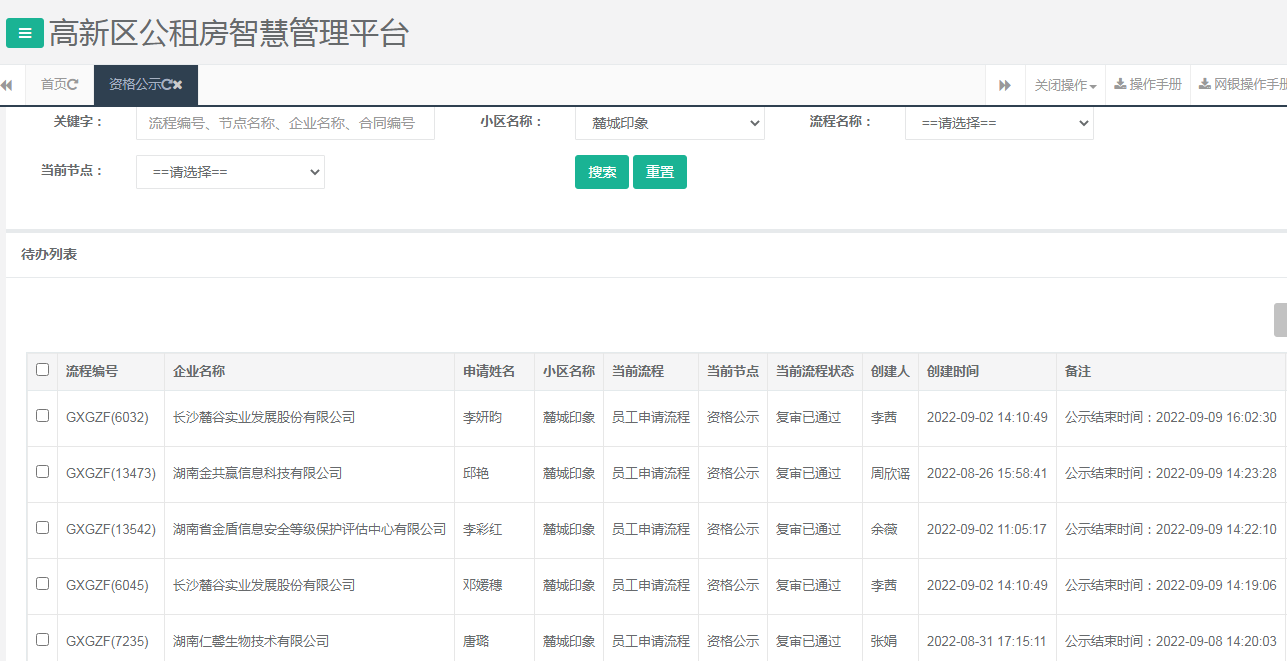1287x661 pixels.
Task: Click the refresh icon on 资格公示 tab
Action: click(167, 84)
